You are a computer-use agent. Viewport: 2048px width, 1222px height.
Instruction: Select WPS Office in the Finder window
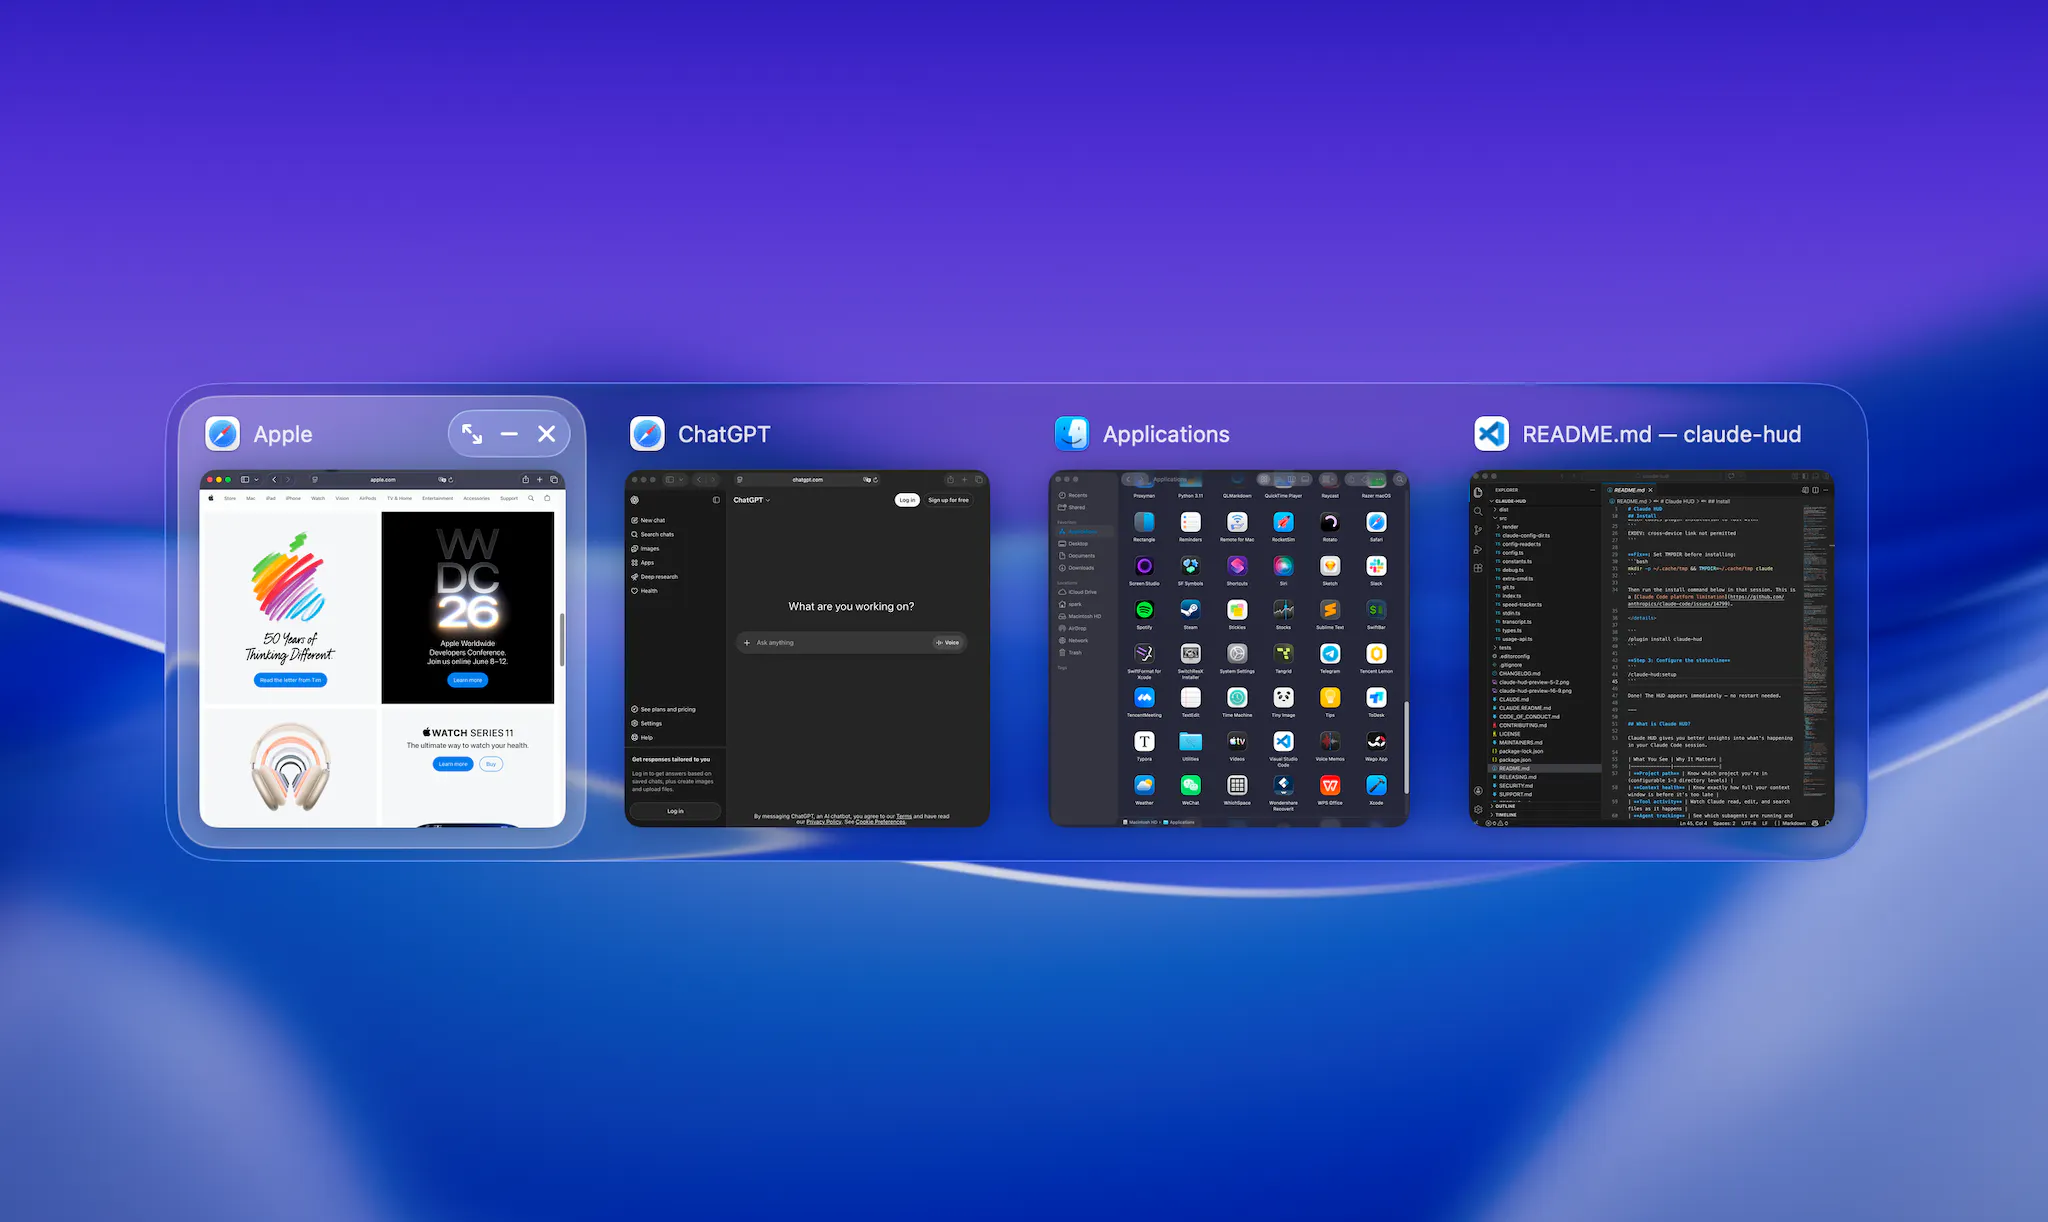[1330, 785]
